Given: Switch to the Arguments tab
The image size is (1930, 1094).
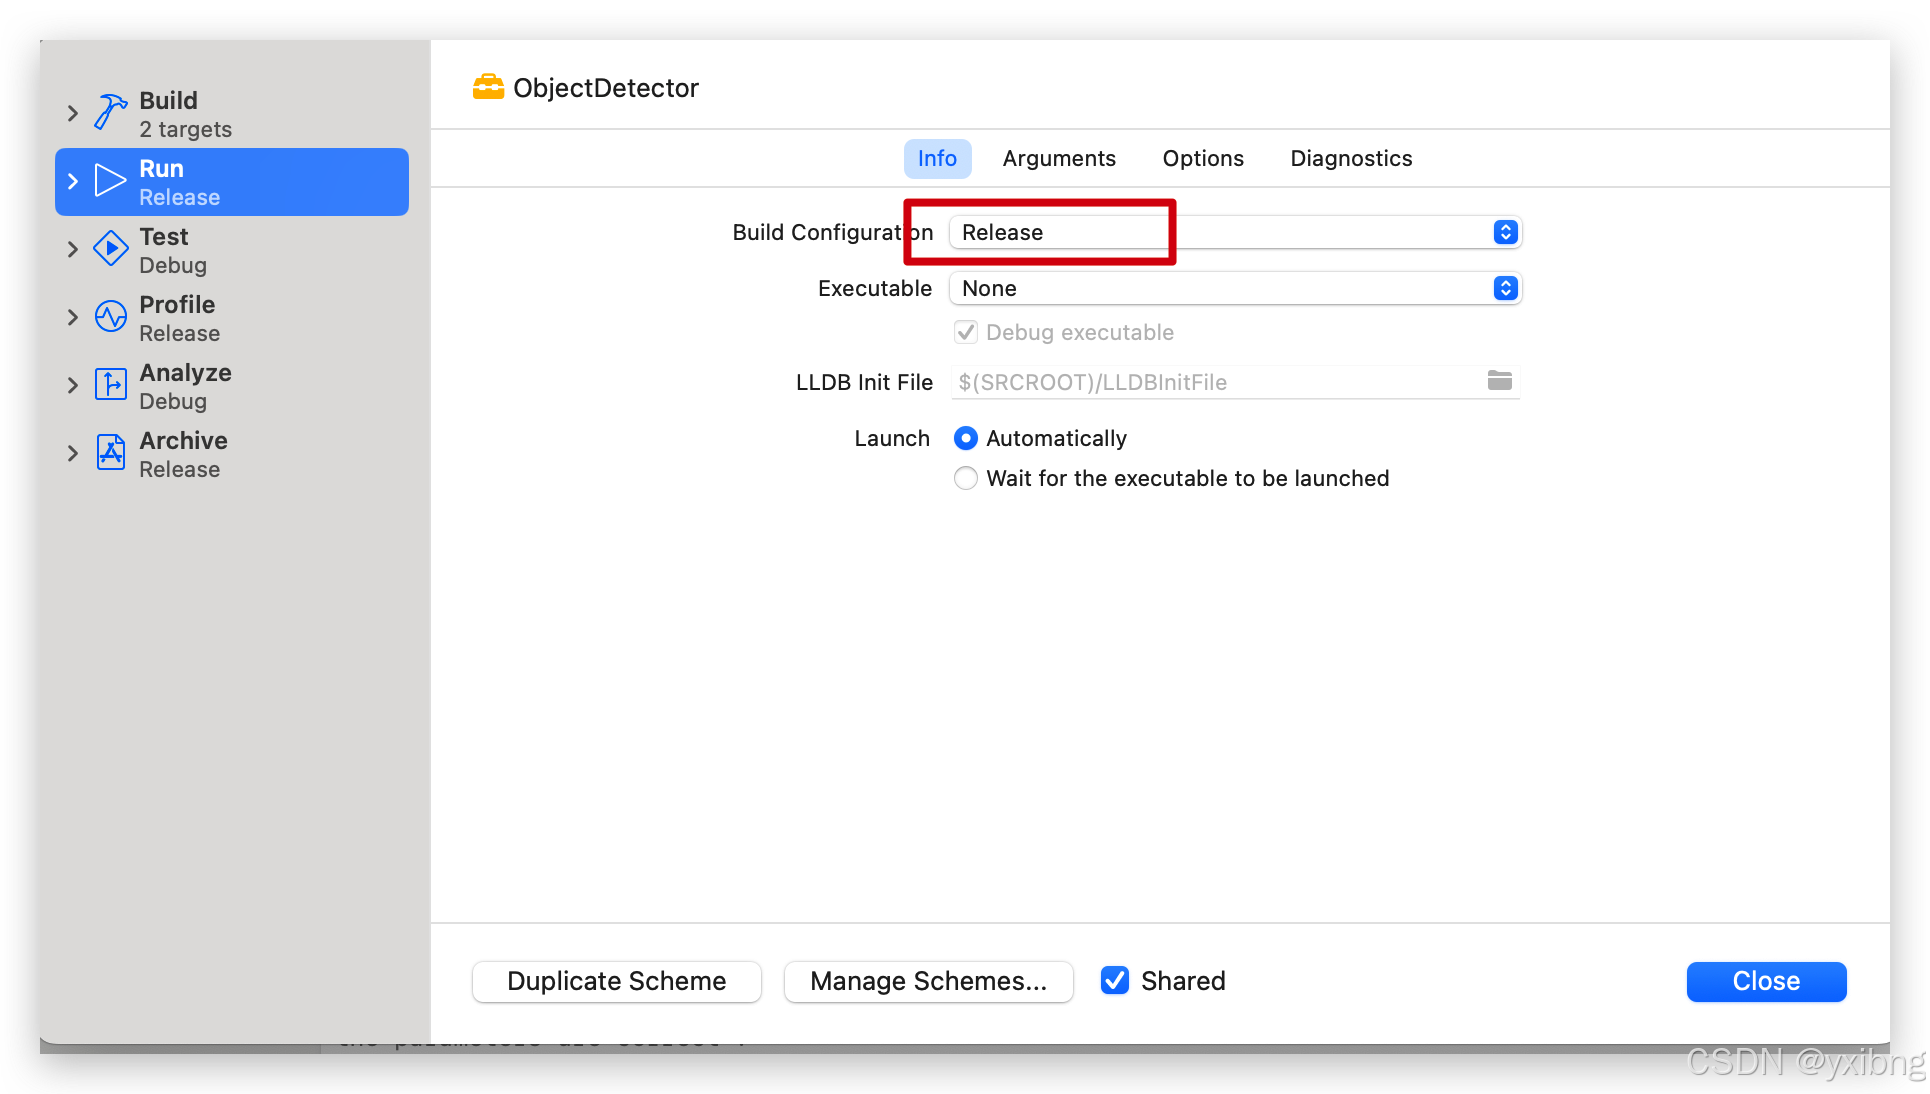Looking at the screenshot, I should 1059,158.
